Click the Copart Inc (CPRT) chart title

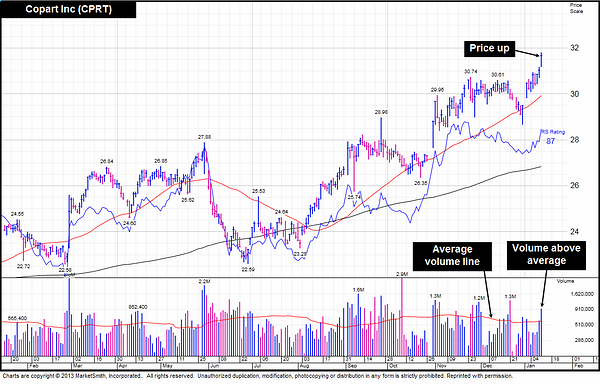pos(68,9)
